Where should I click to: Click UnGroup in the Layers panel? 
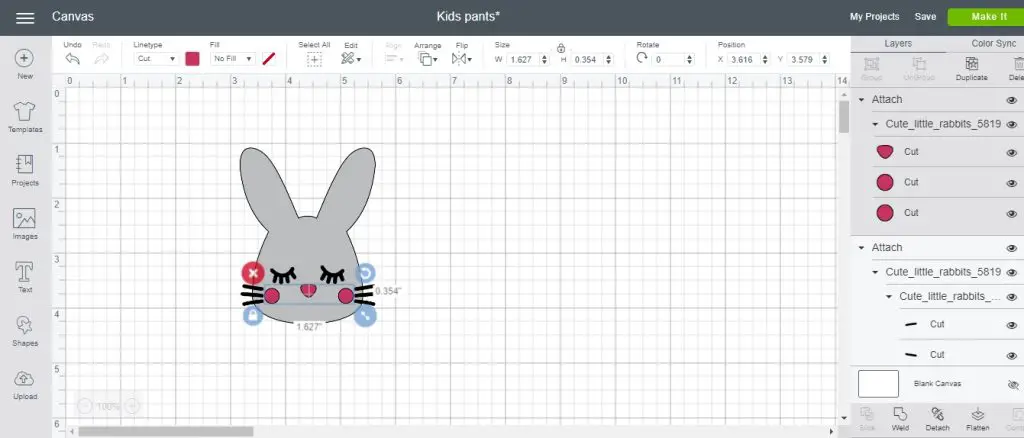pyautogui.click(x=919, y=69)
